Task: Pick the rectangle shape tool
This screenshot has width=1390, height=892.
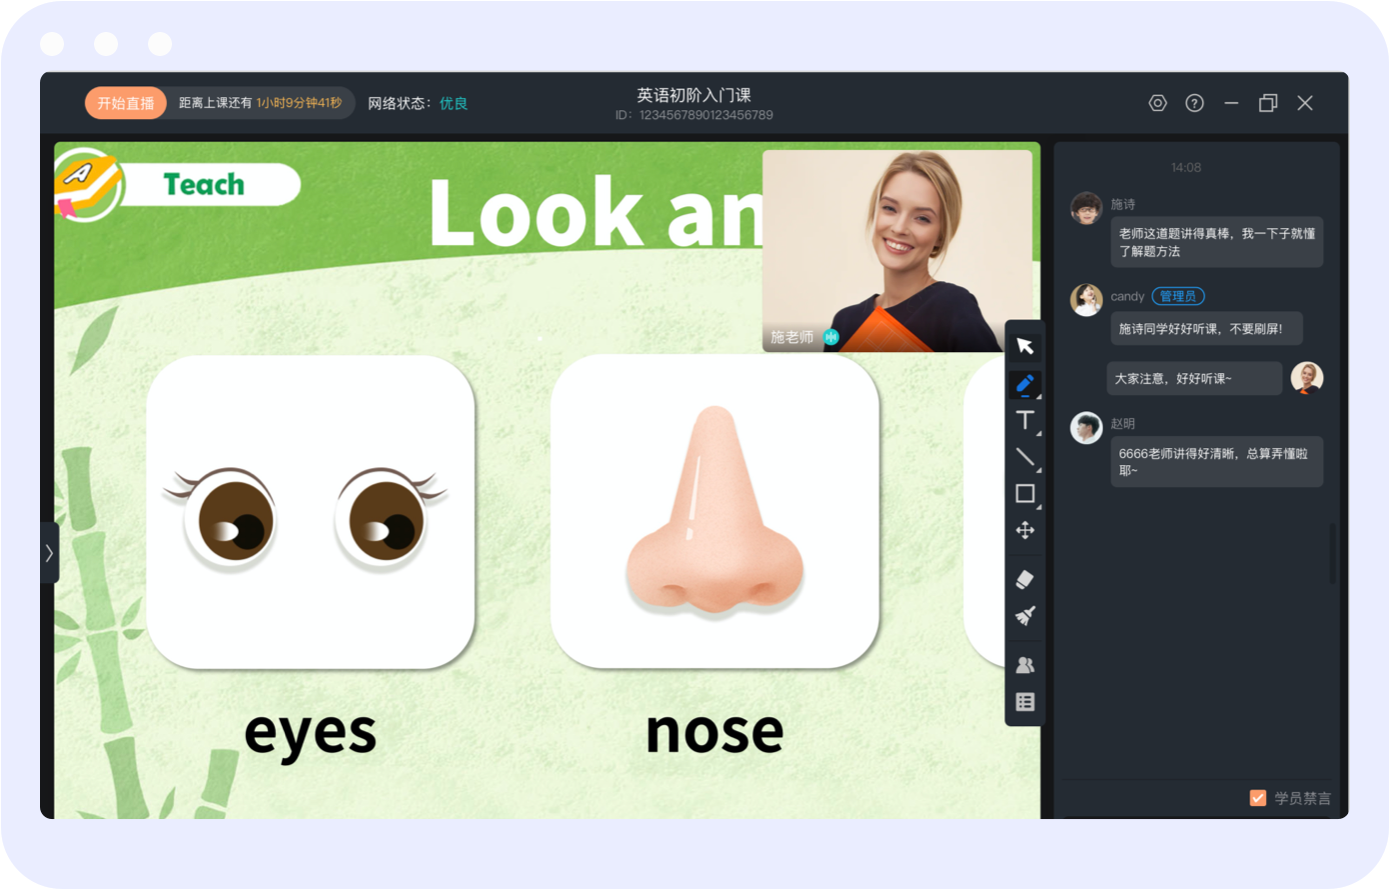Action: [x=1025, y=494]
